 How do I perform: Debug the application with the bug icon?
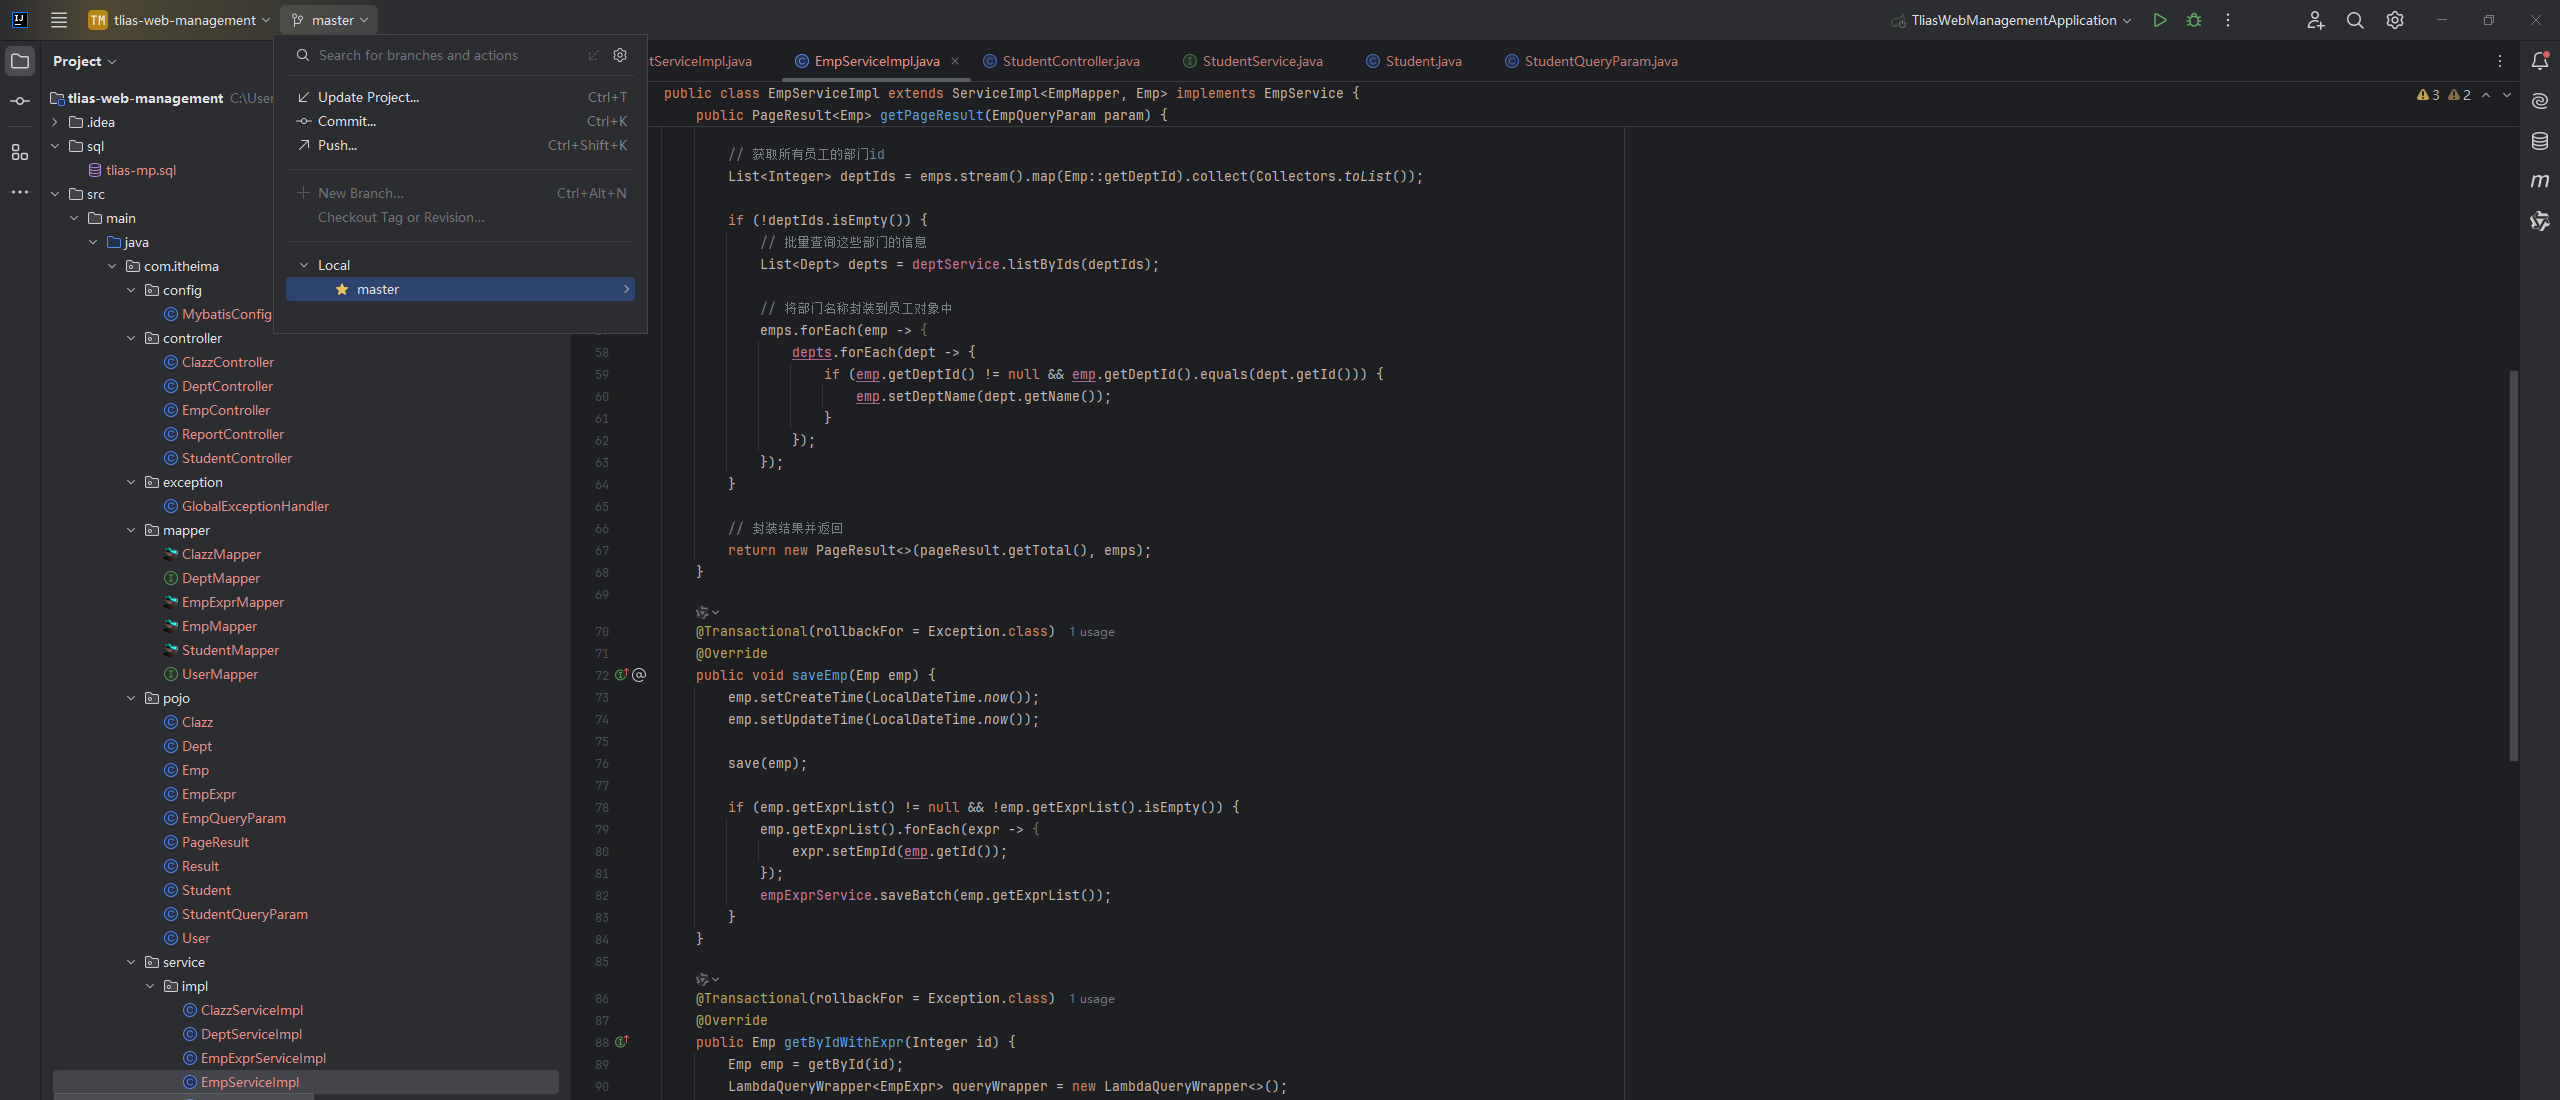2194,20
